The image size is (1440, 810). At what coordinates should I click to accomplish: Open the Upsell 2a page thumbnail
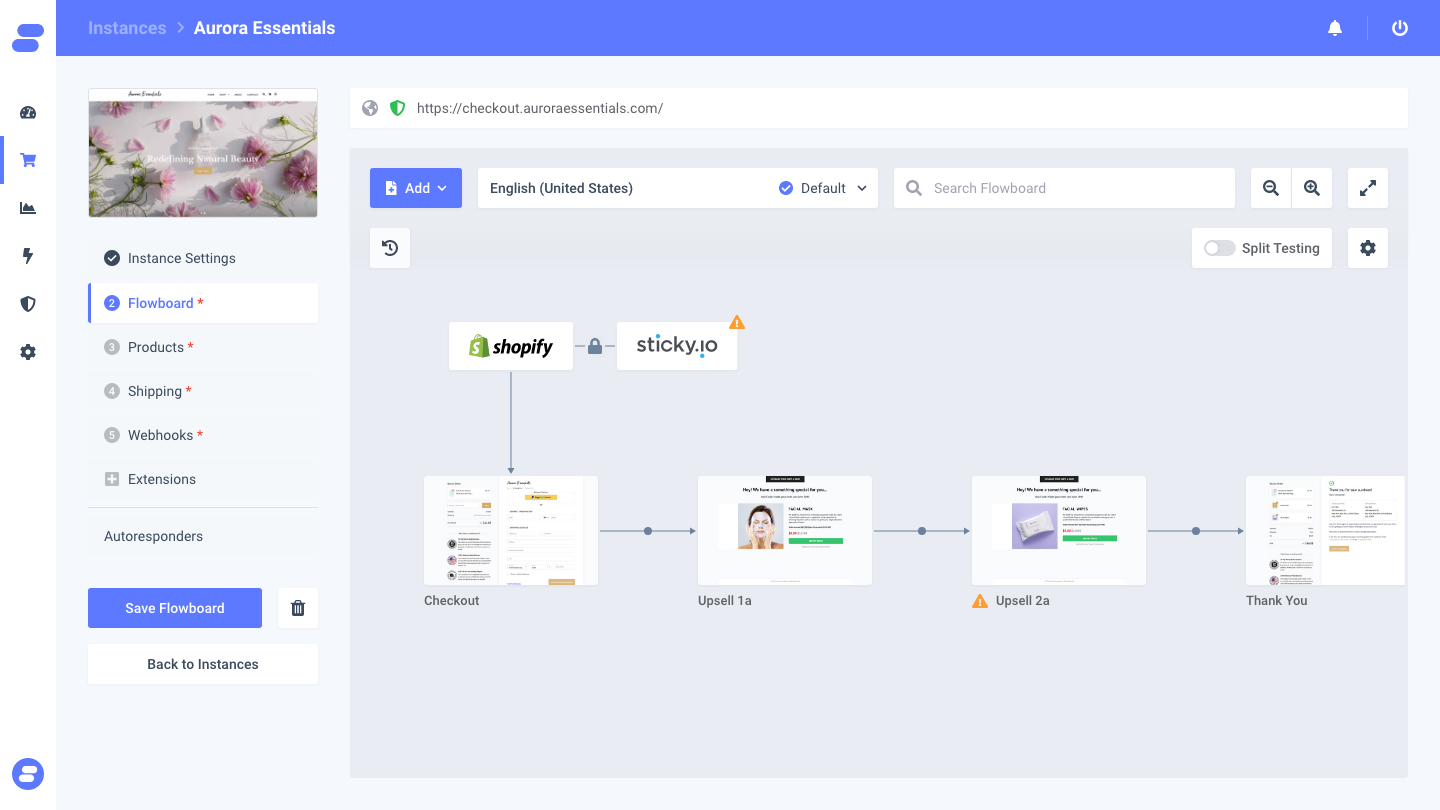[x=1059, y=530]
